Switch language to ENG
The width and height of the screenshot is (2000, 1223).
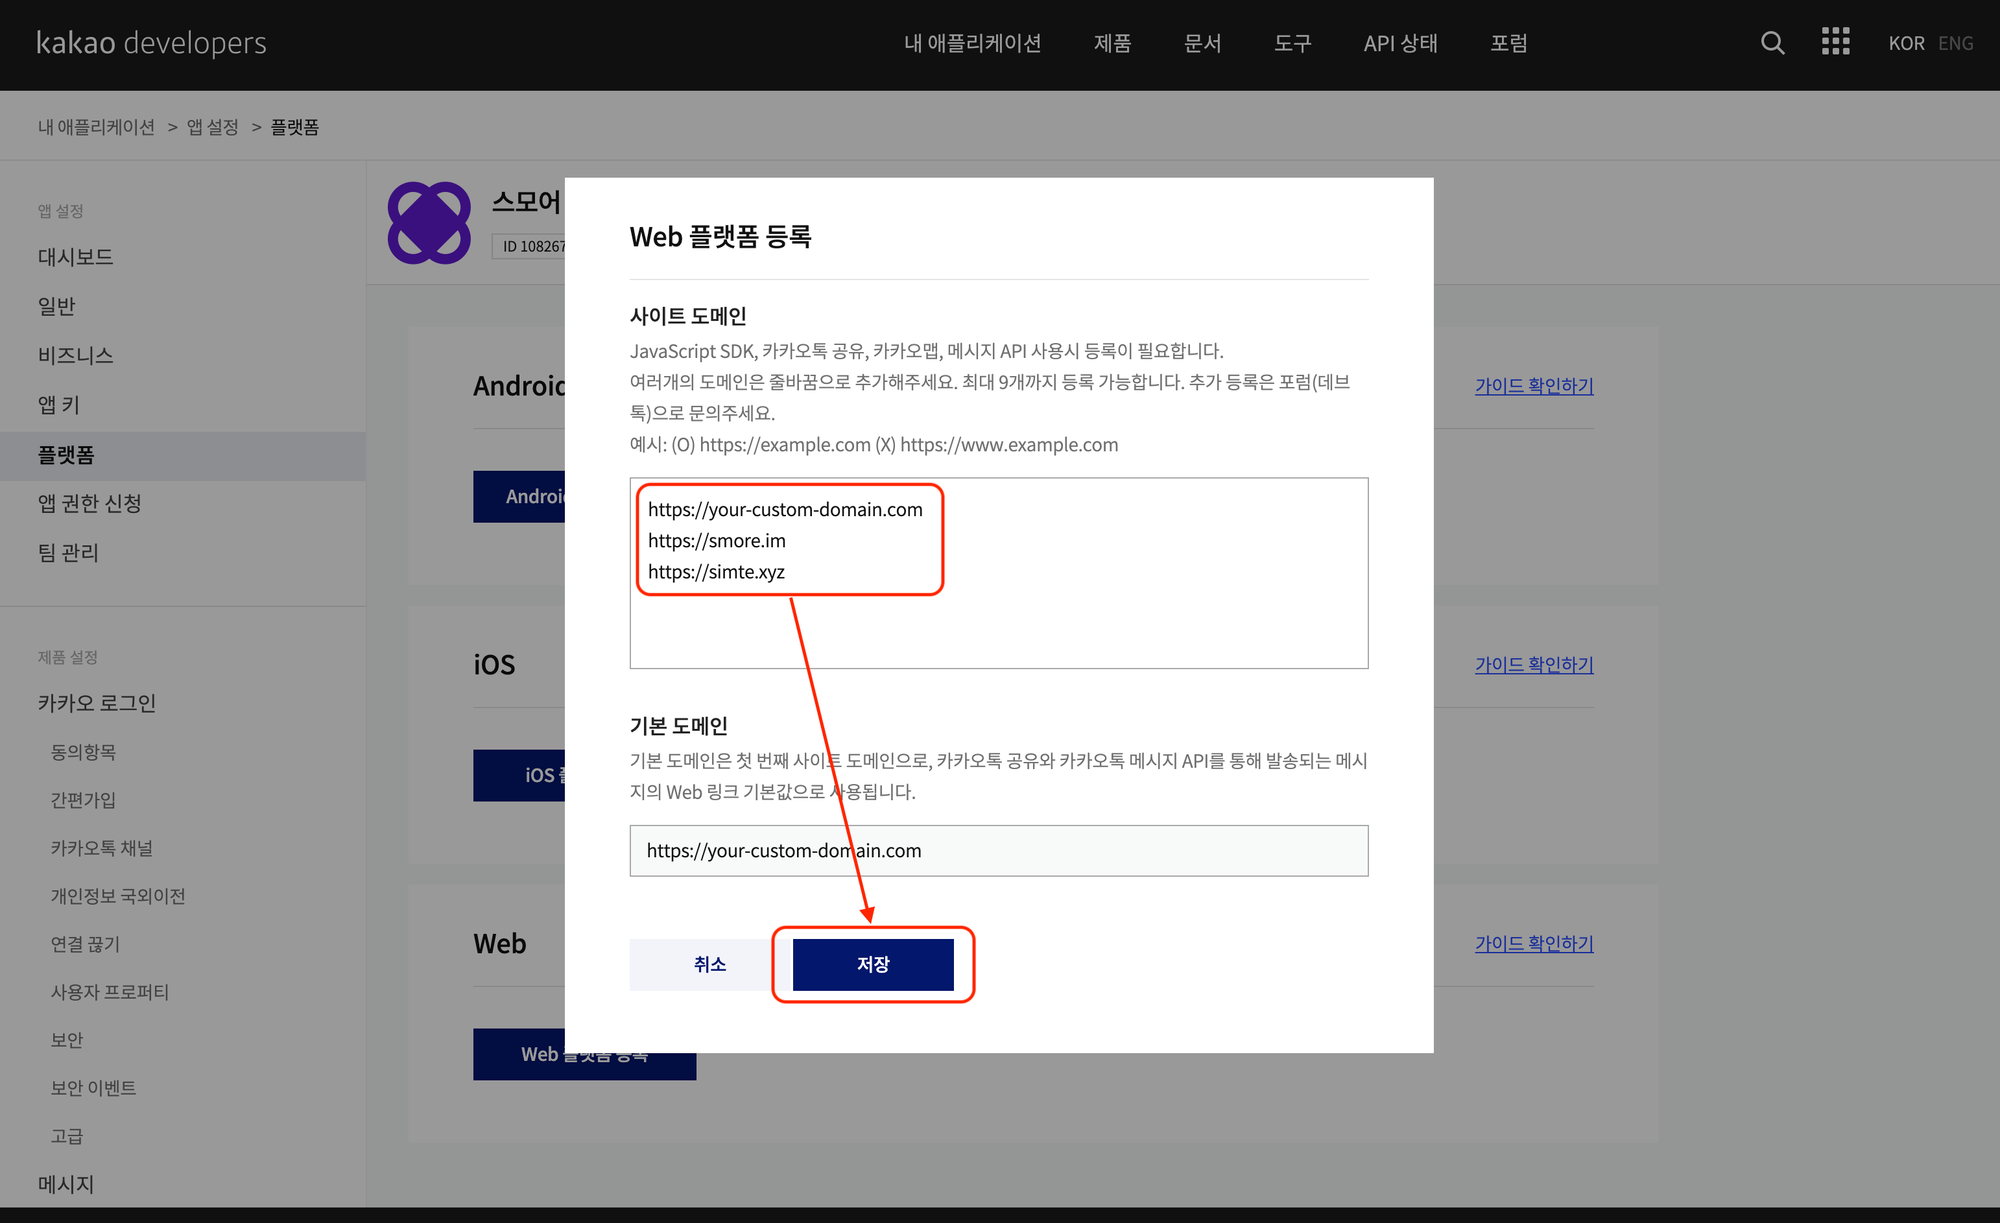click(1955, 43)
